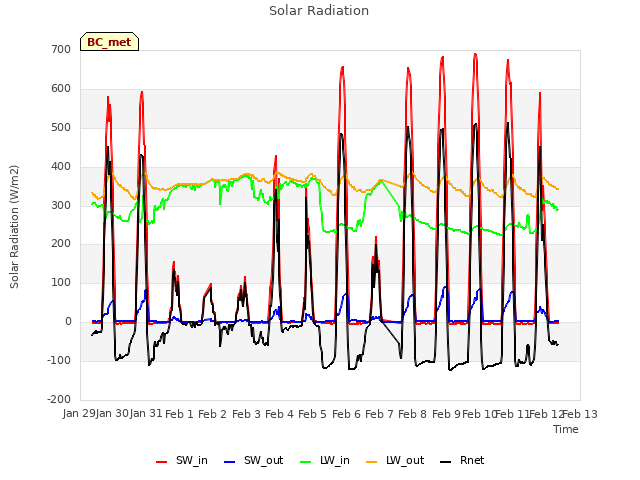This screenshot has width=640, height=480.
Task: Click the Feb 3 x-axis label
Action: pyautogui.click(x=246, y=414)
